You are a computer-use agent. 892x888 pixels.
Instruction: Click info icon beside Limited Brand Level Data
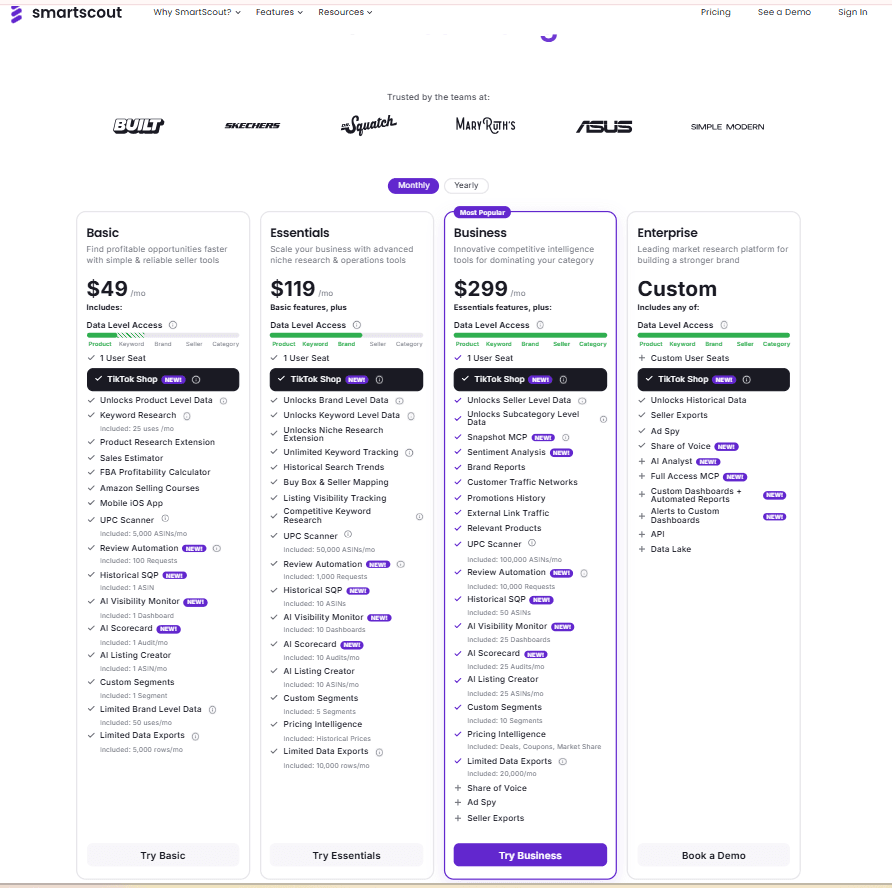tap(212, 709)
